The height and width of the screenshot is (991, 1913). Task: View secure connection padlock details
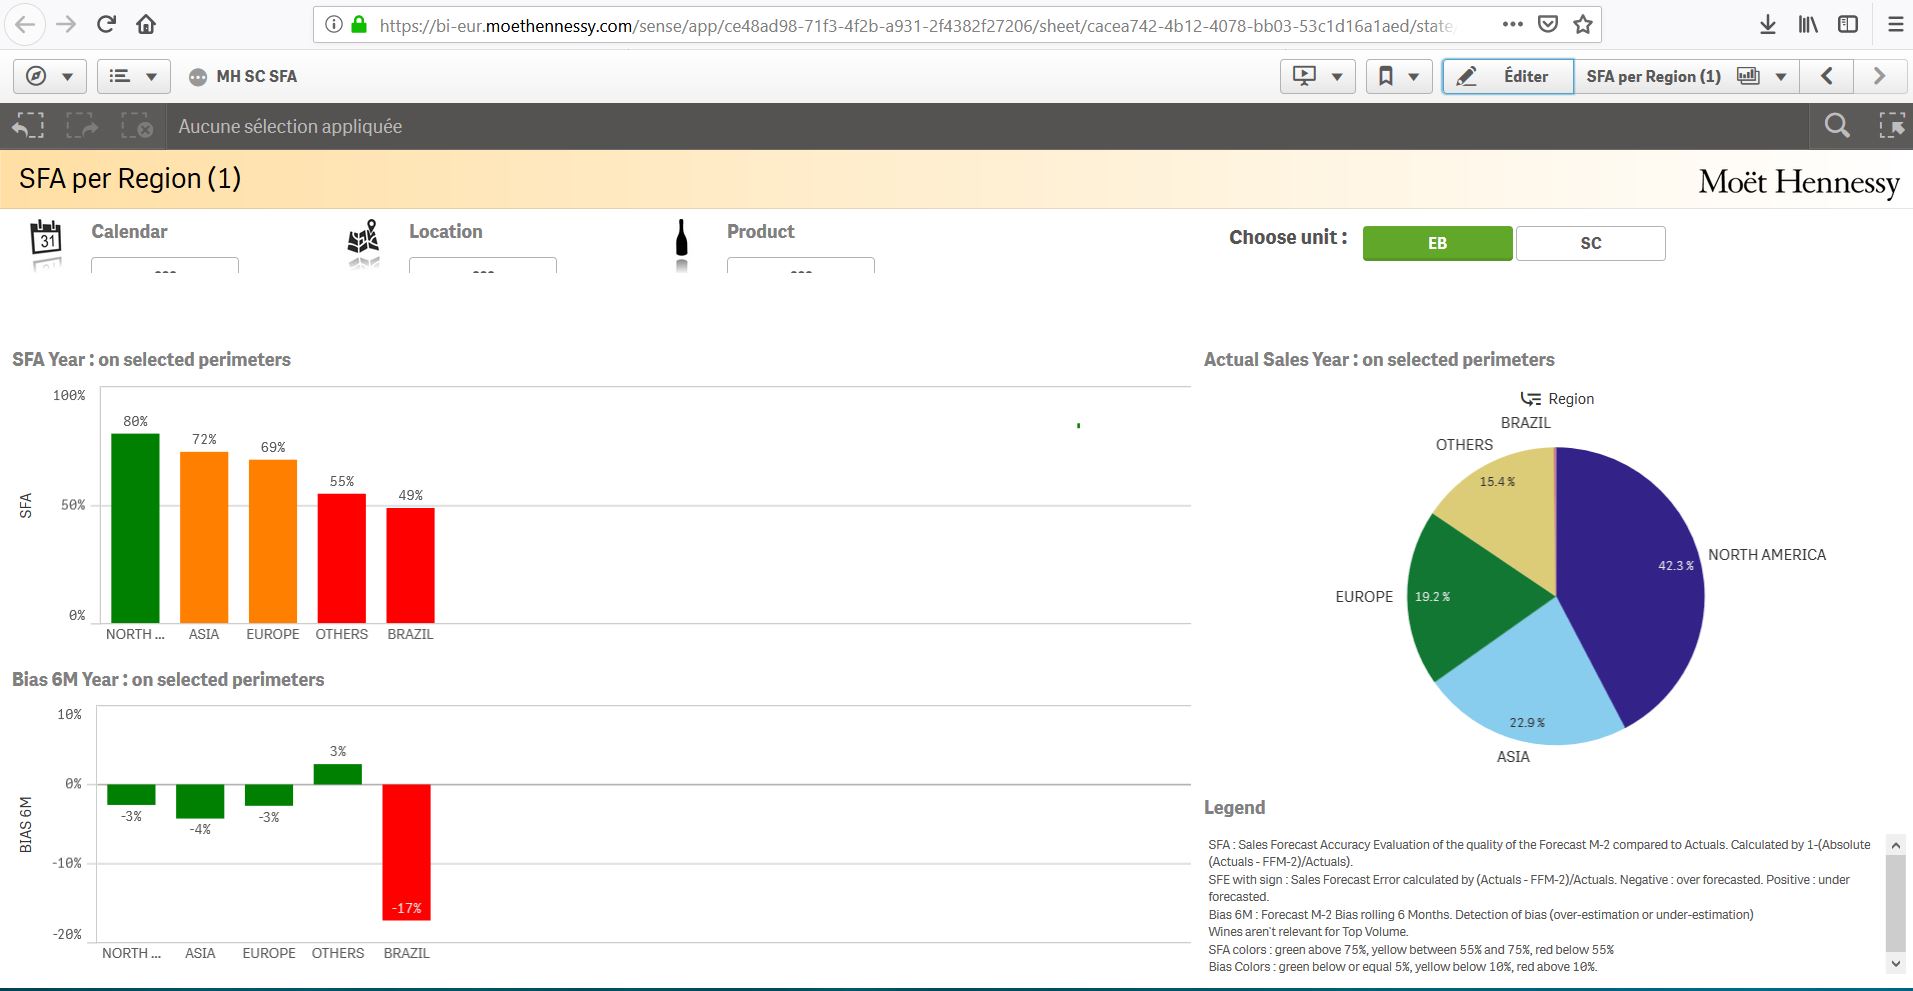(x=359, y=24)
